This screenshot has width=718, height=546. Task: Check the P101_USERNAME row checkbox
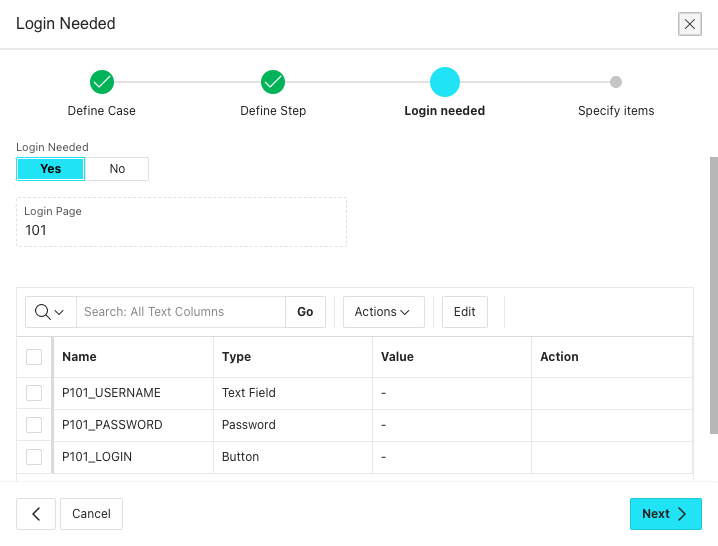pos(34,393)
